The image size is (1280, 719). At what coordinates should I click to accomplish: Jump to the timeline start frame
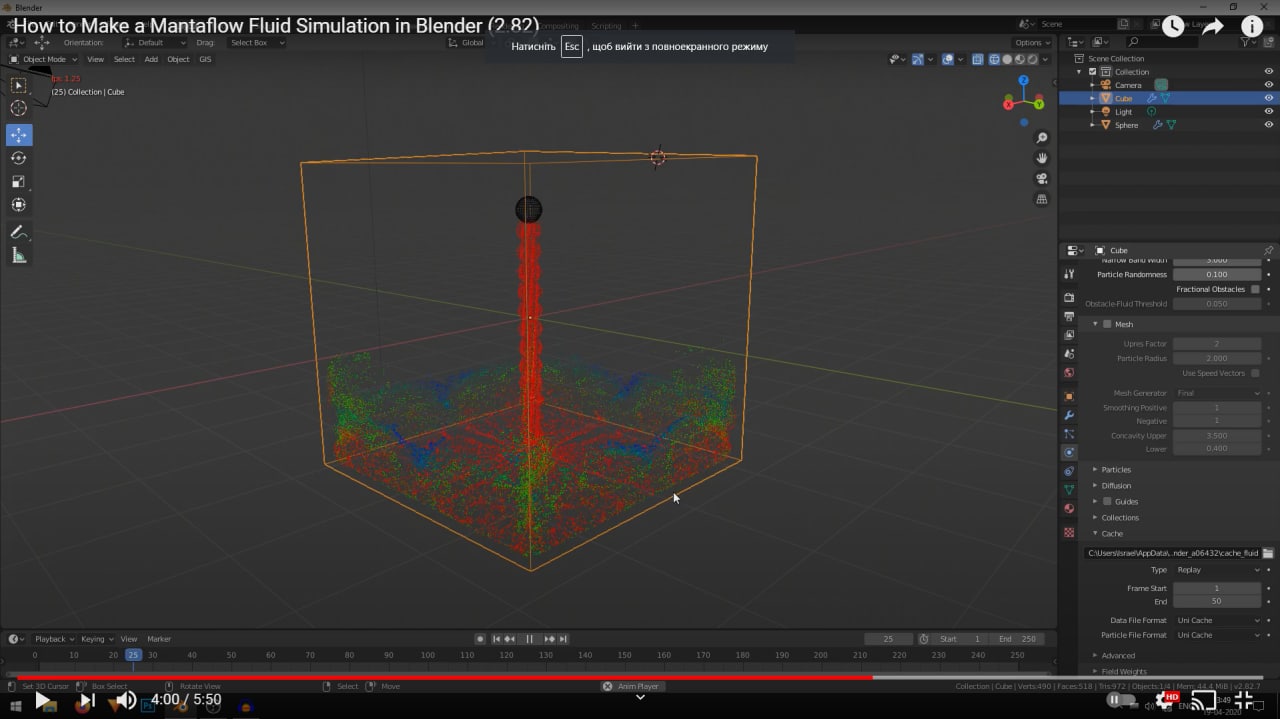(x=496, y=639)
